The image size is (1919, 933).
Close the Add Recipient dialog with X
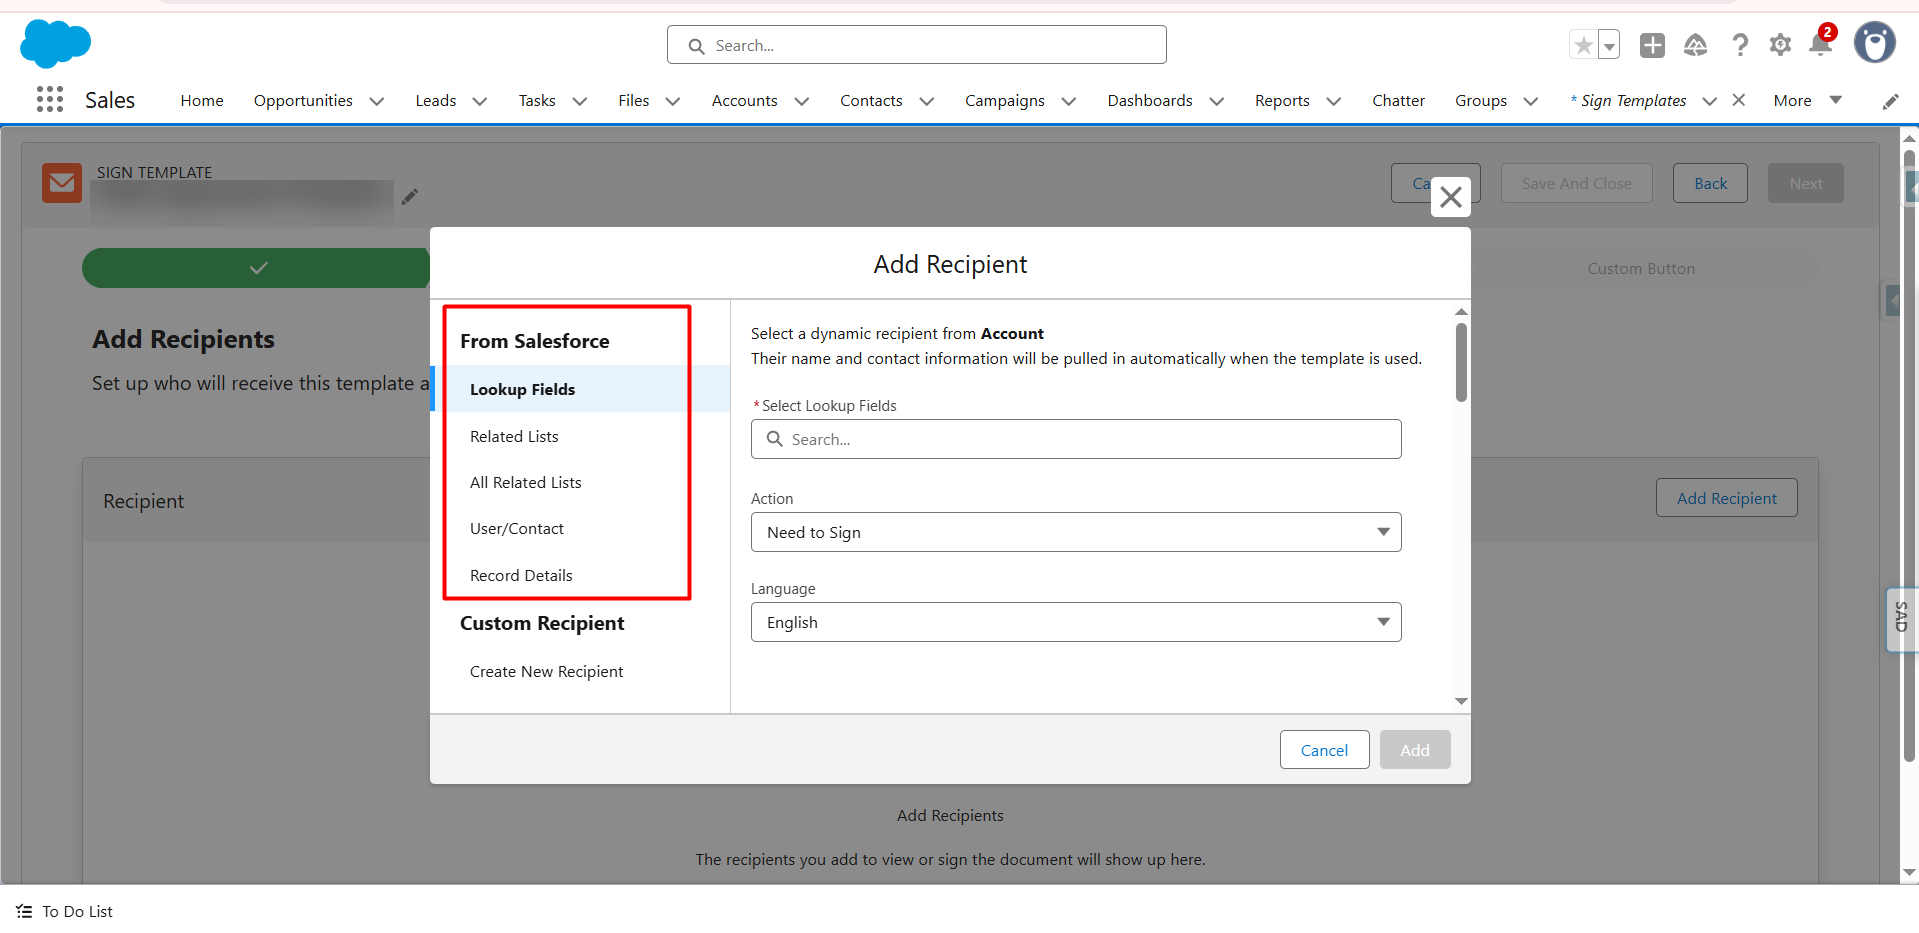[1450, 197]
